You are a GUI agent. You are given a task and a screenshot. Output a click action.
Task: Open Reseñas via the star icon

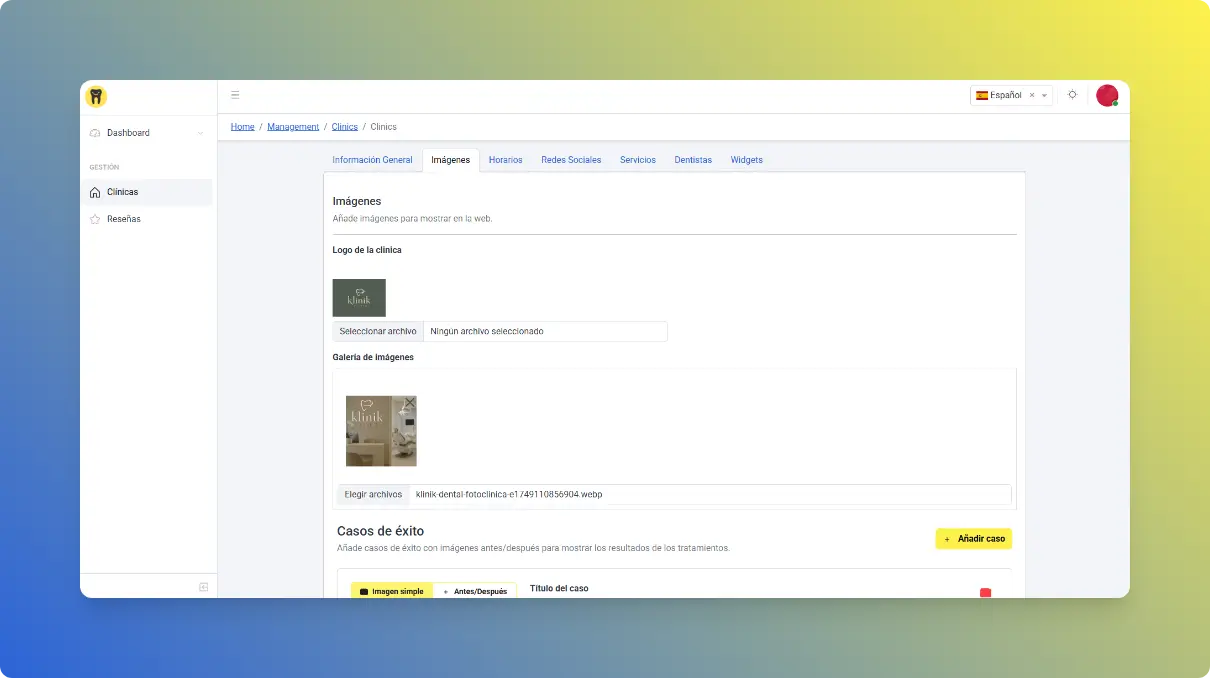(x=95, y=219)
